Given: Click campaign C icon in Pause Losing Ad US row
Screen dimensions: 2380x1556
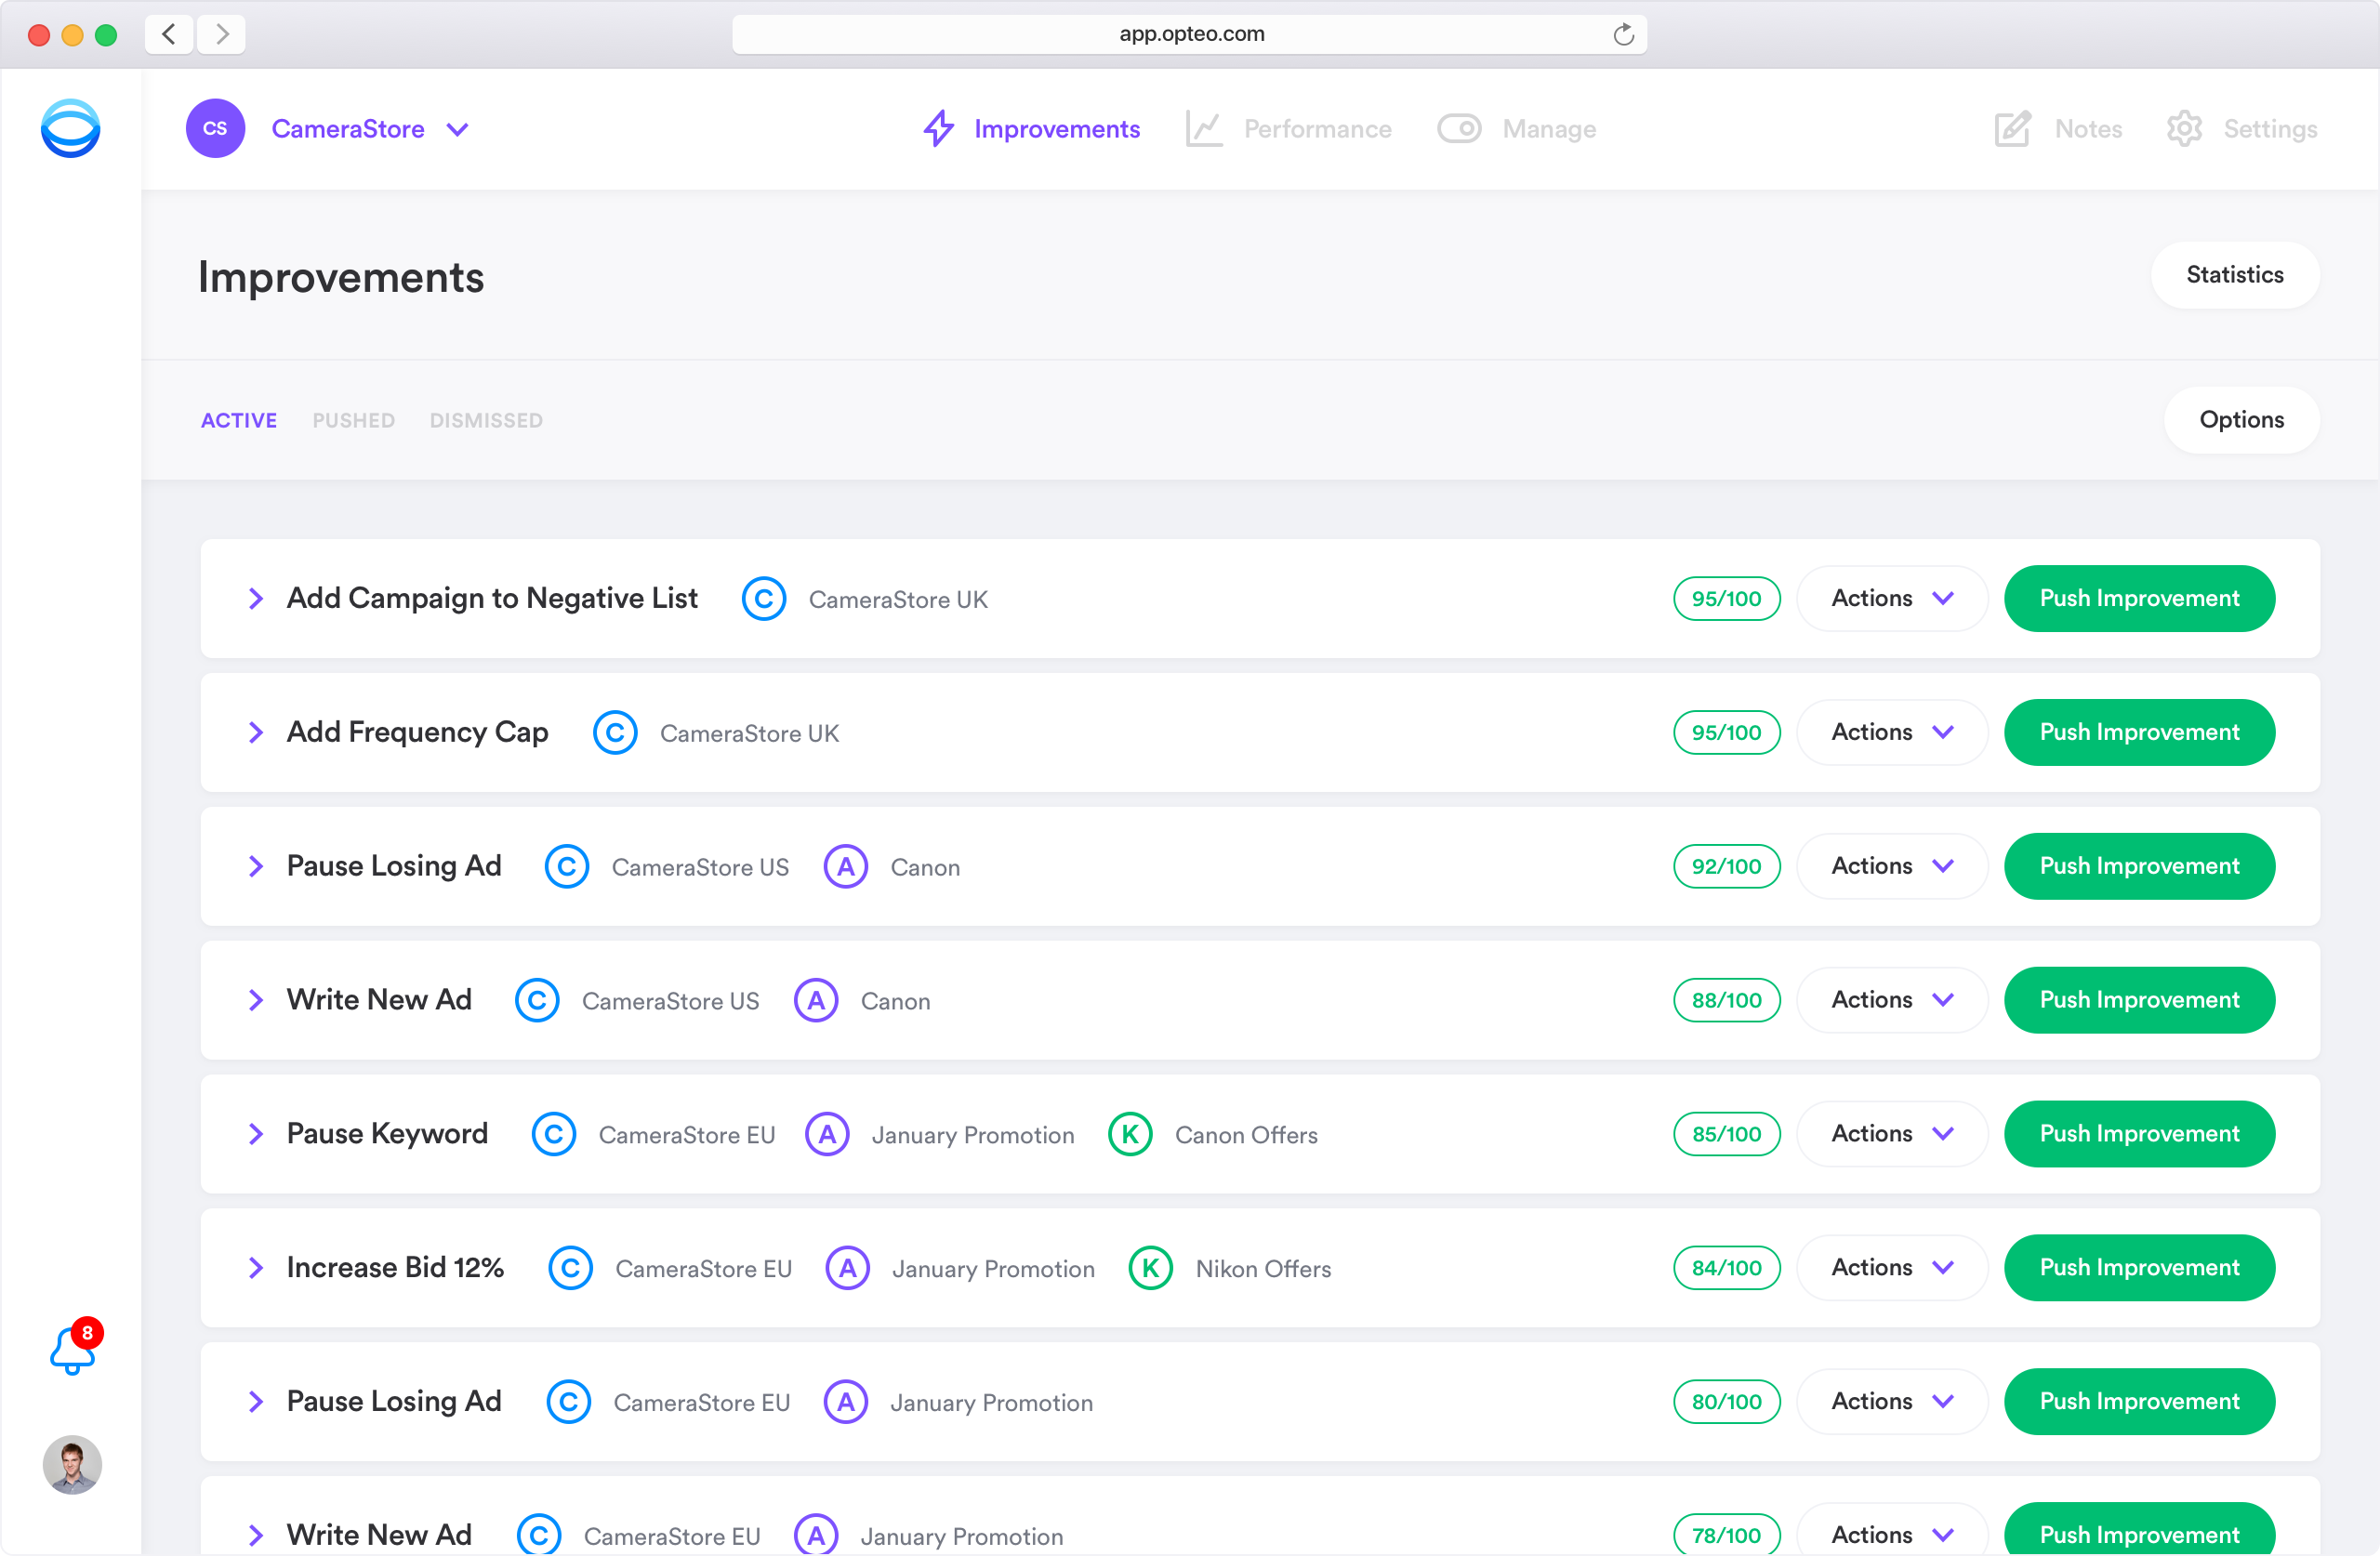Looking at the screenshot, I should coord(567,866).
